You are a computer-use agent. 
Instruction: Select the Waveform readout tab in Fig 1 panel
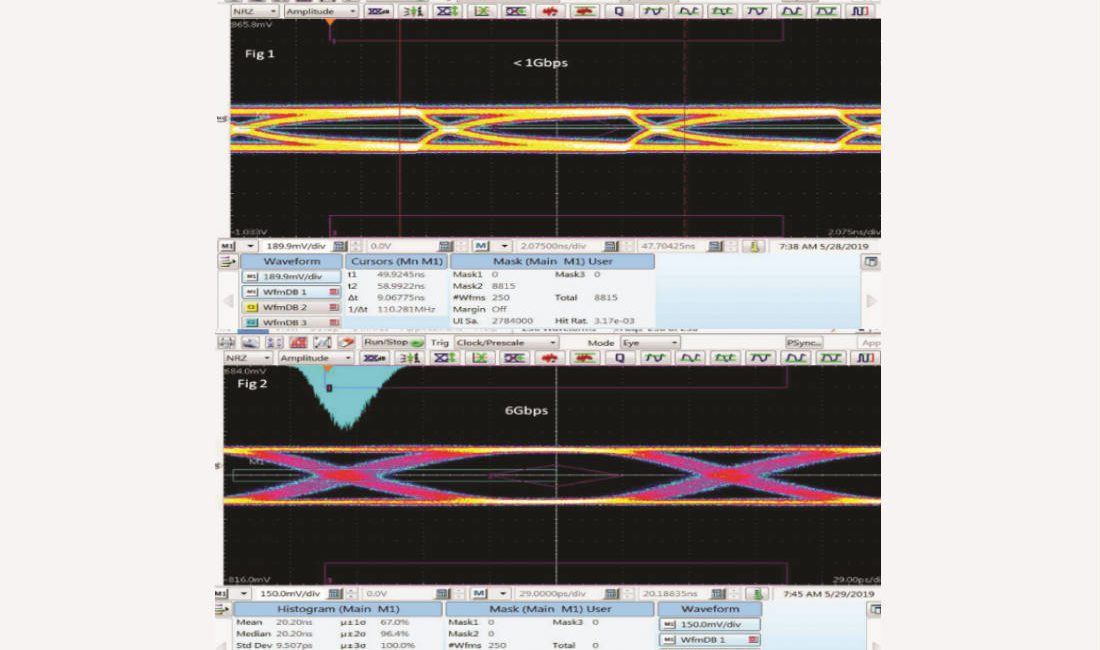292,261
